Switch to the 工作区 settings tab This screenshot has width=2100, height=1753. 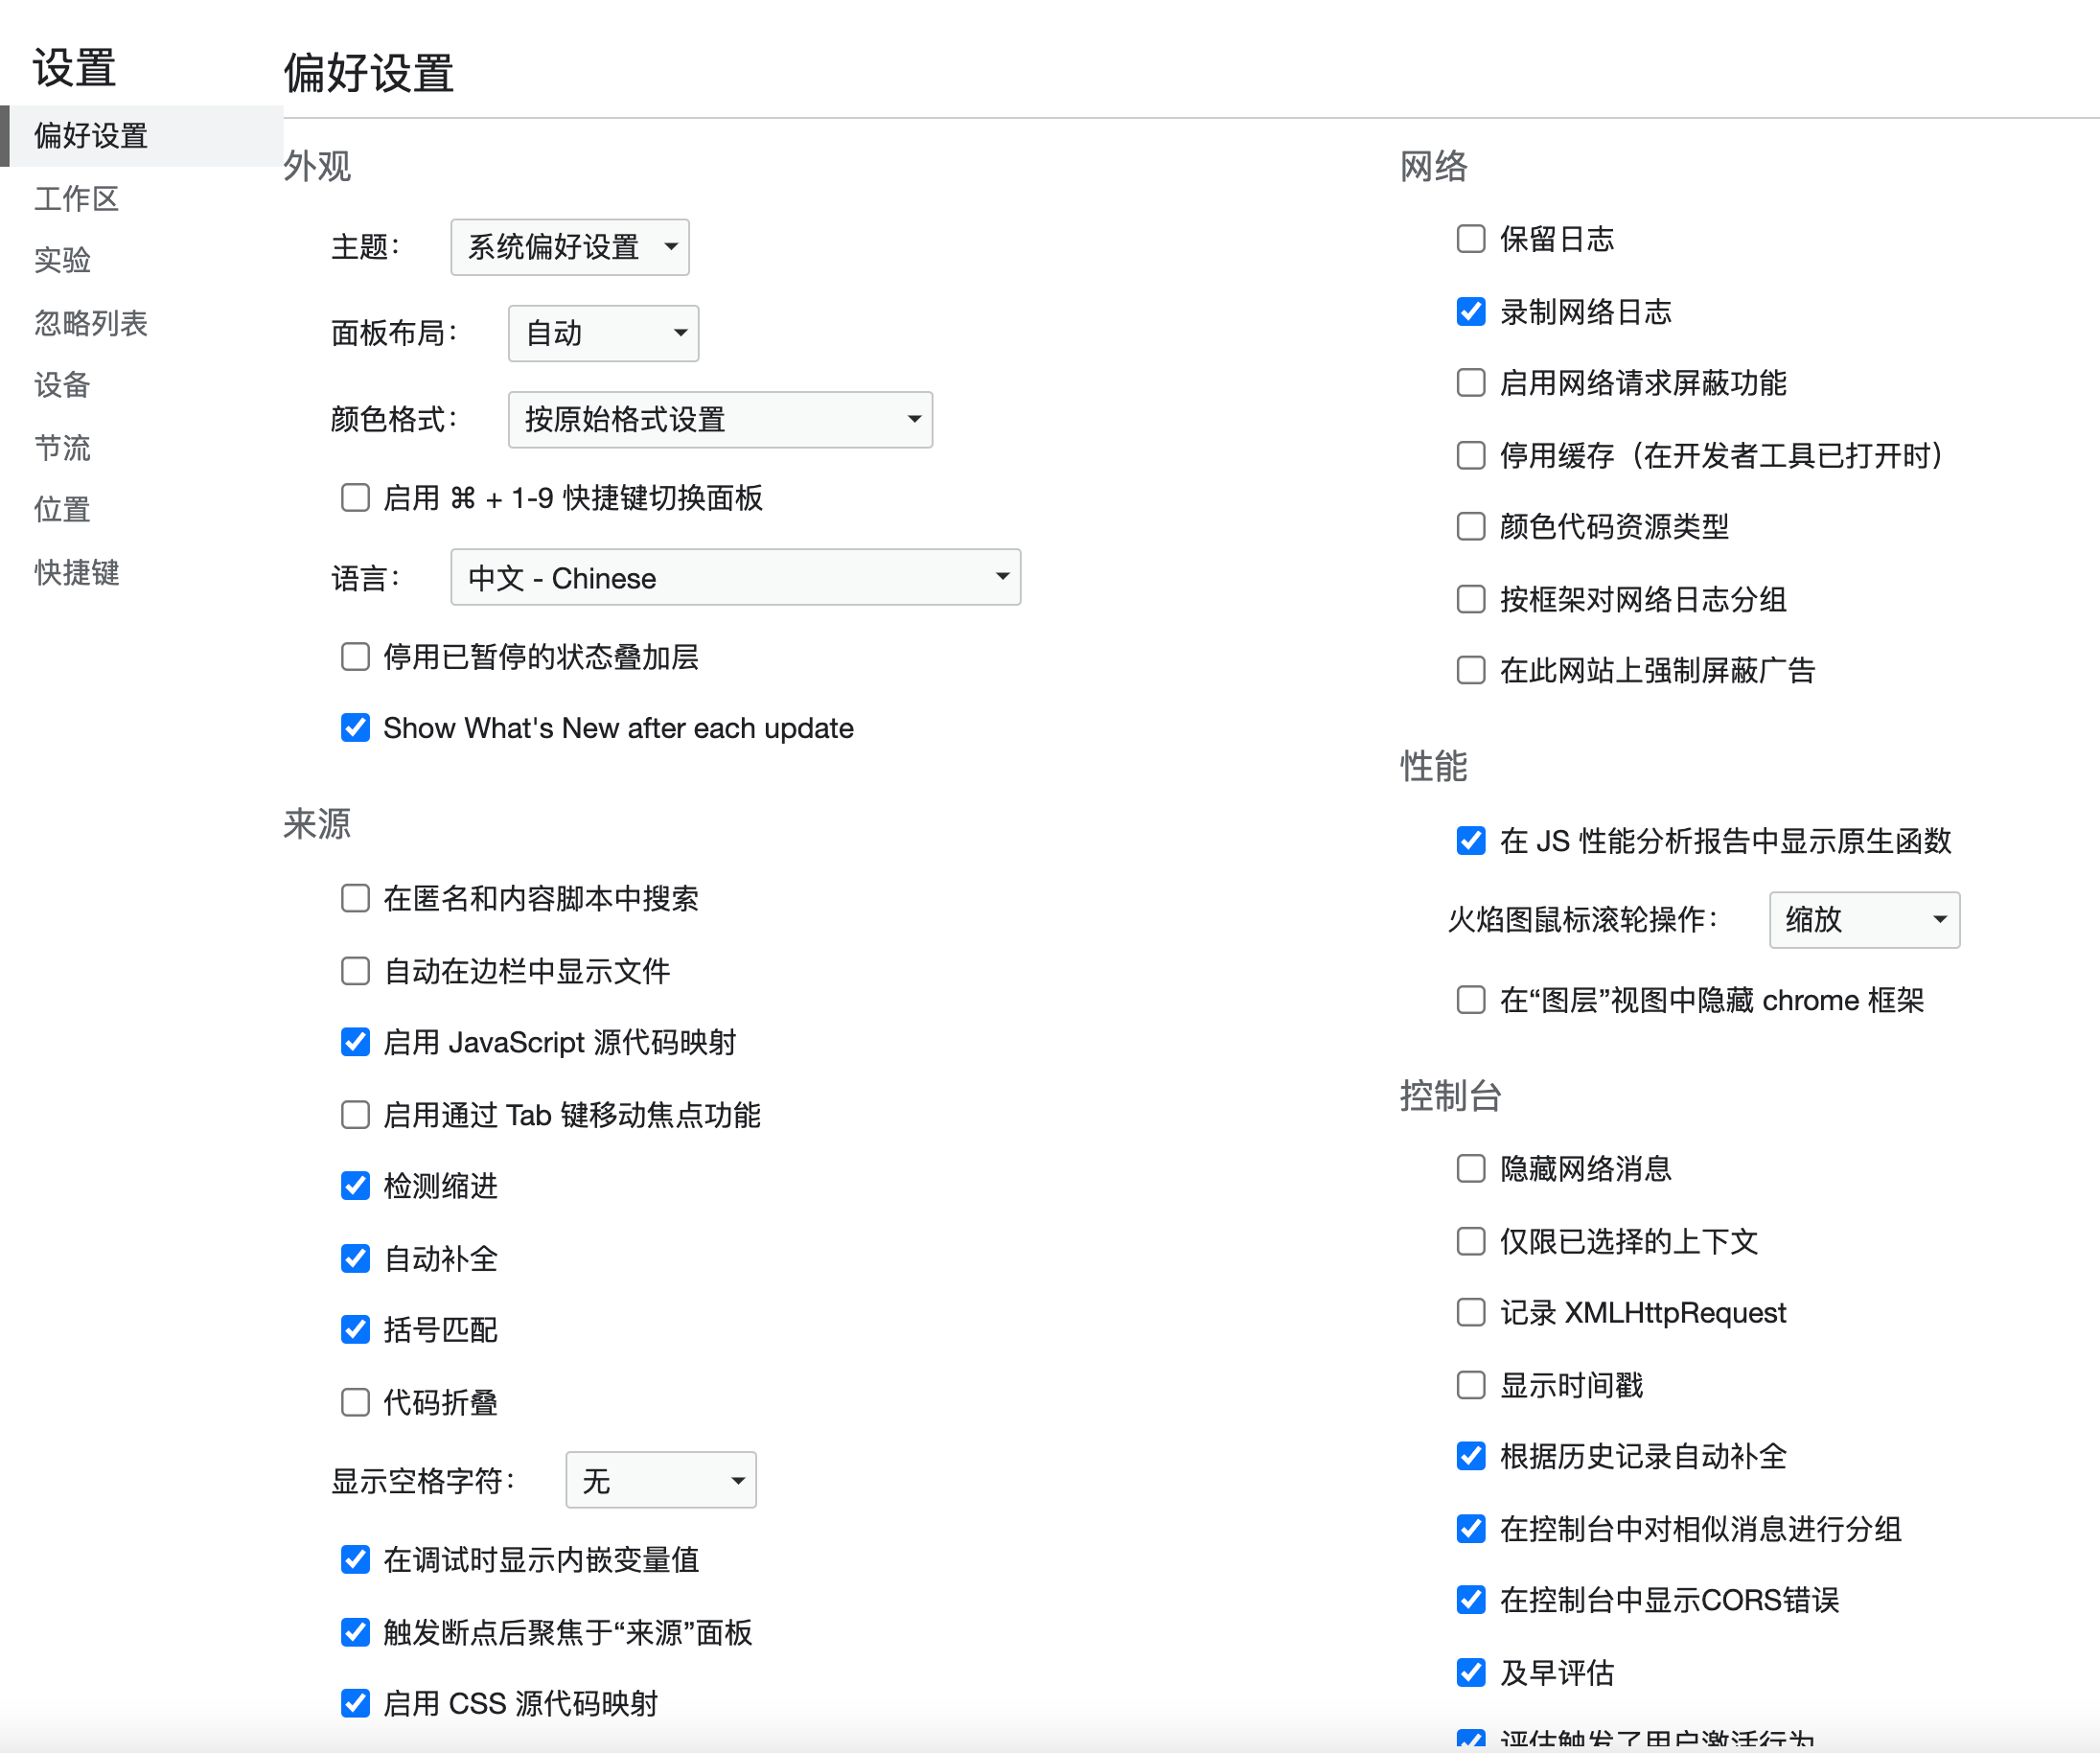pyautogui.click(x=76, y=198)
